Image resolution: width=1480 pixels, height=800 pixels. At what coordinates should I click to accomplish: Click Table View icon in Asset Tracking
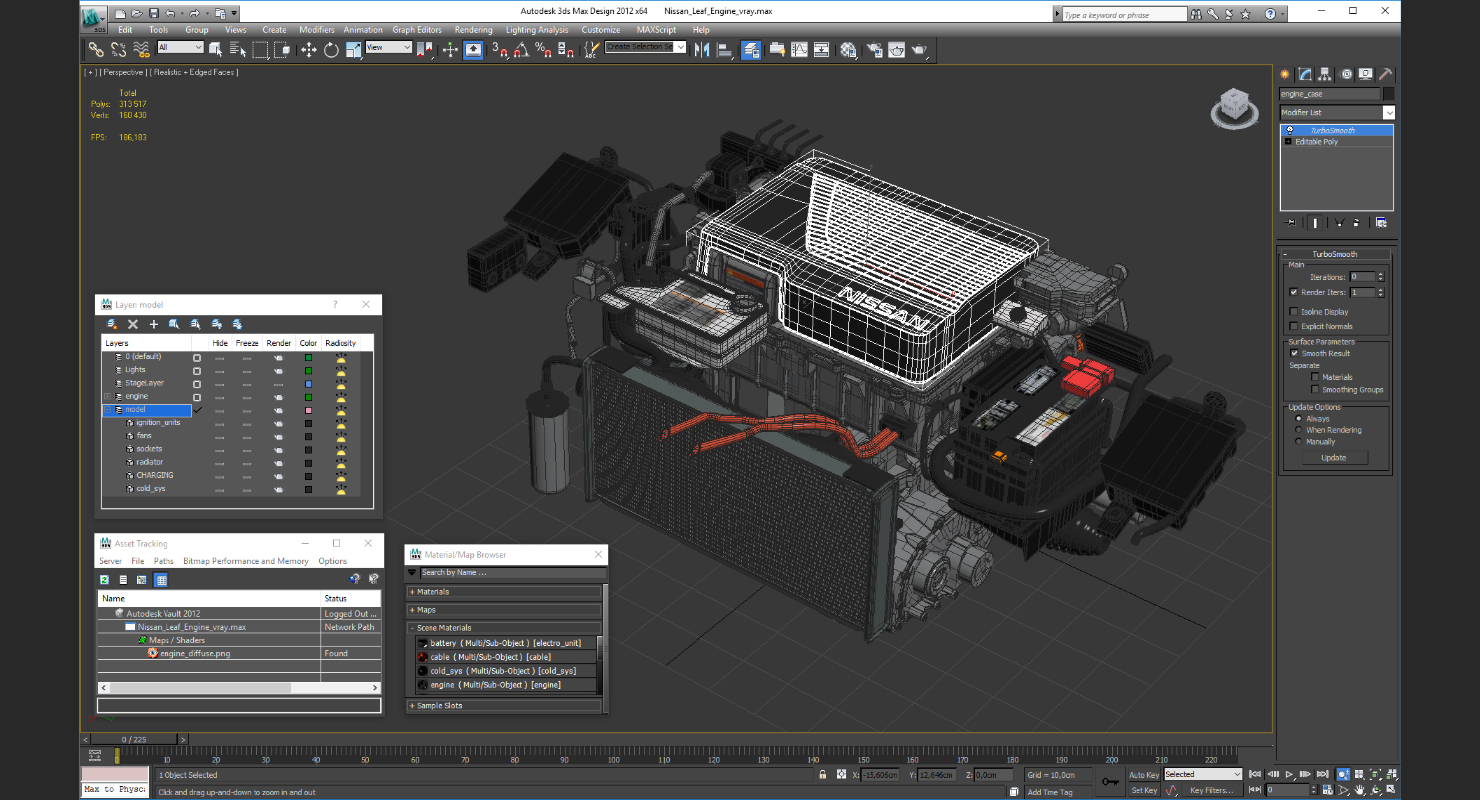tap(161, 580)
